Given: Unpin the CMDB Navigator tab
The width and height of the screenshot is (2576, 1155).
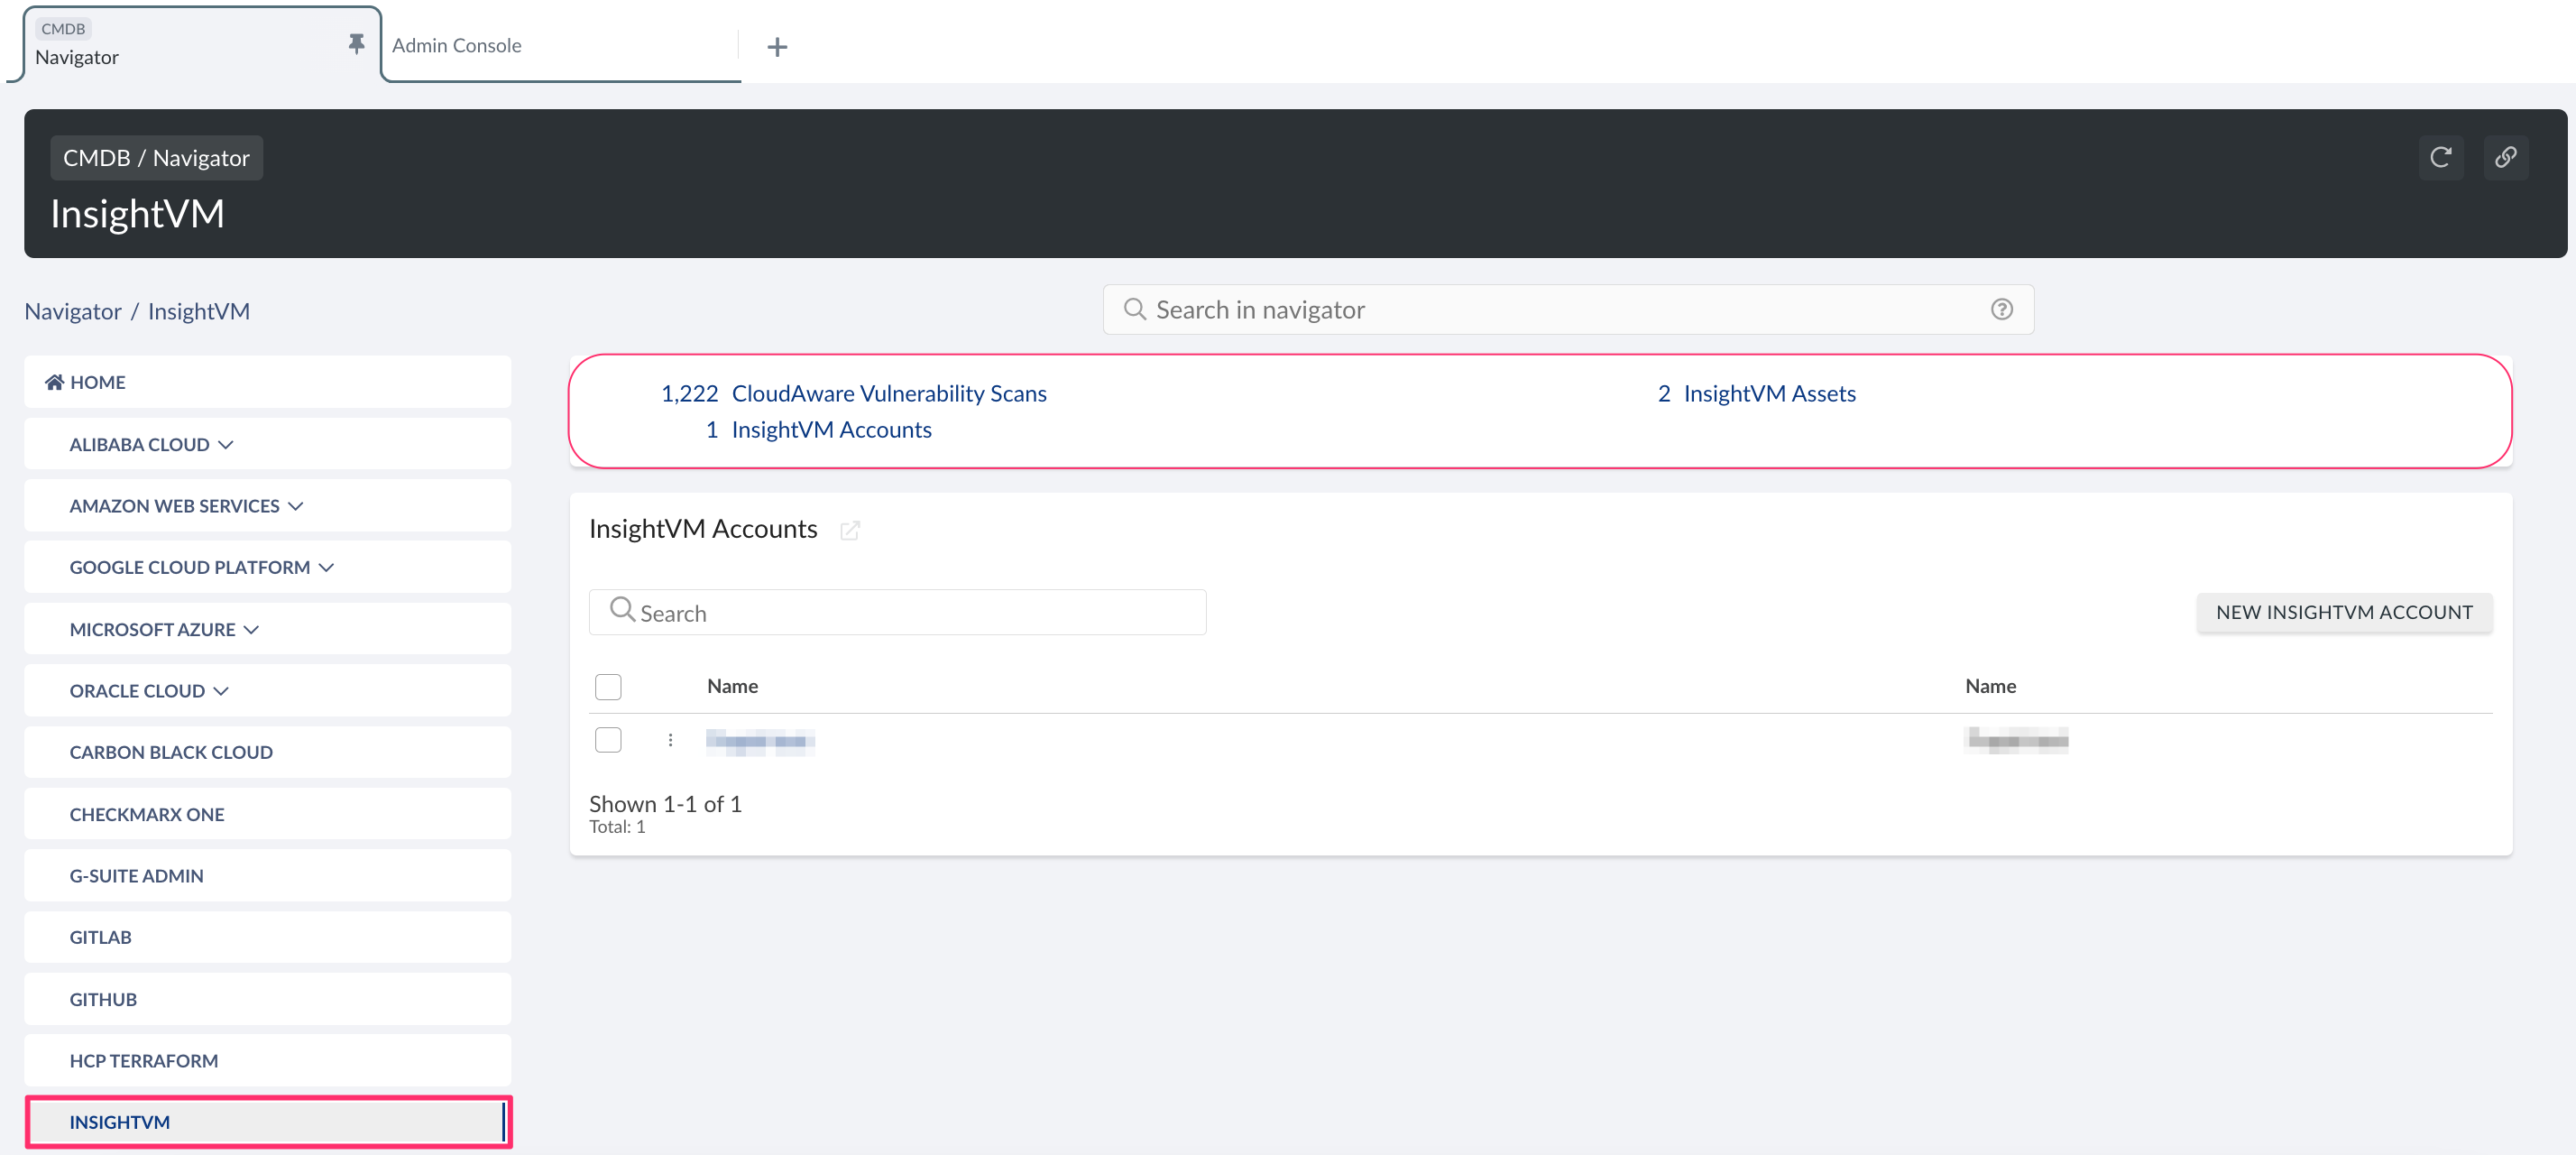Looking at the screenshot, I should click(x=357, y=44).
